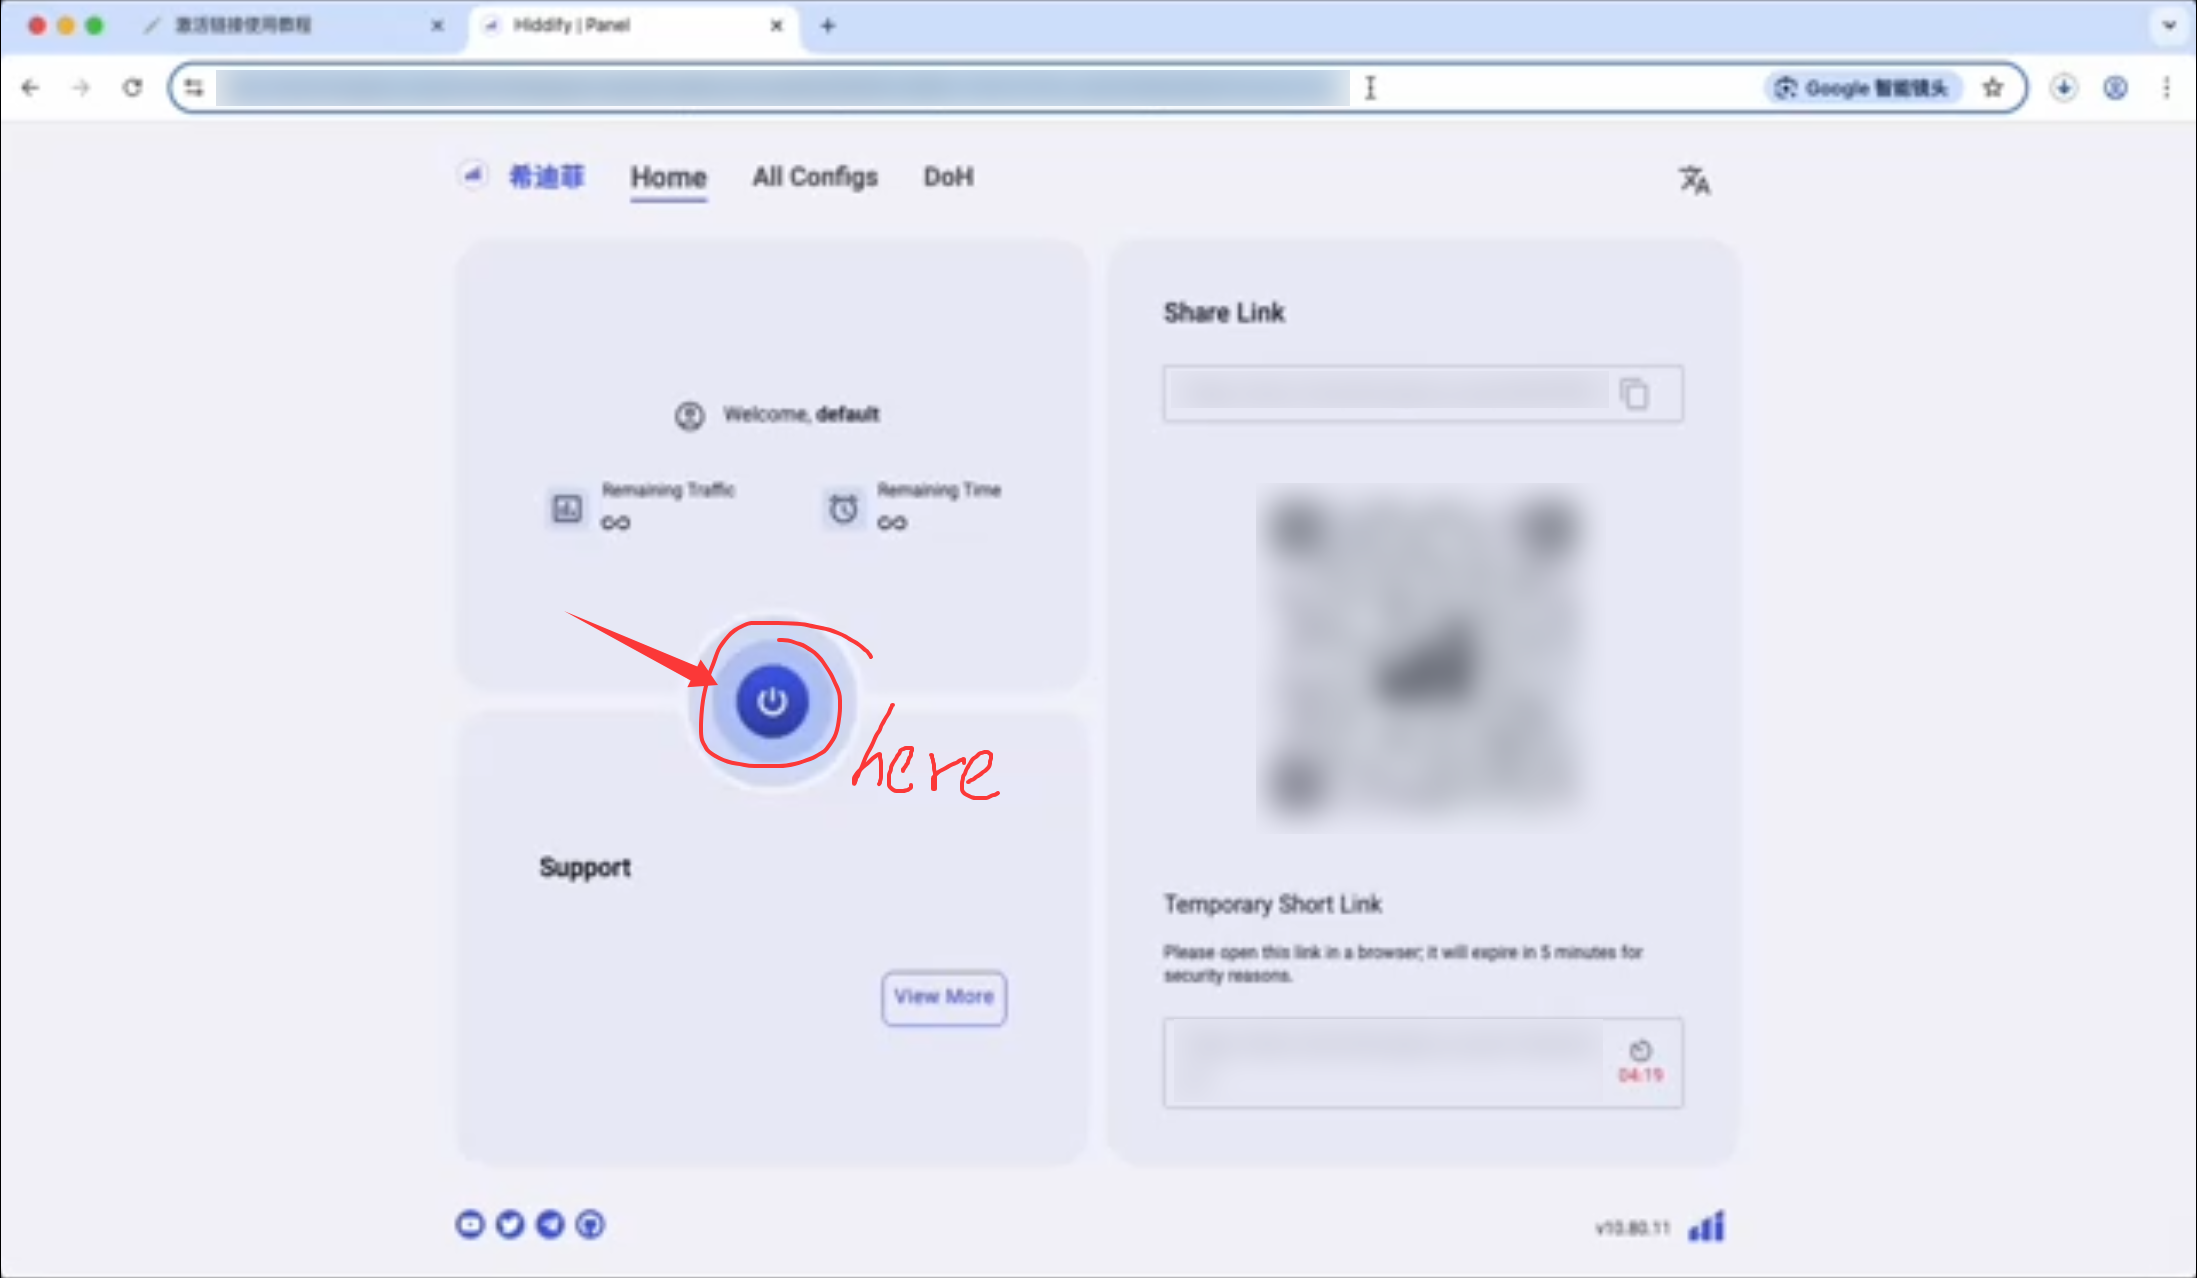This screenshot has height=1278, width=2197.
Task: Click the 04:19 countdown timer text
Action: (1640, 1075)
